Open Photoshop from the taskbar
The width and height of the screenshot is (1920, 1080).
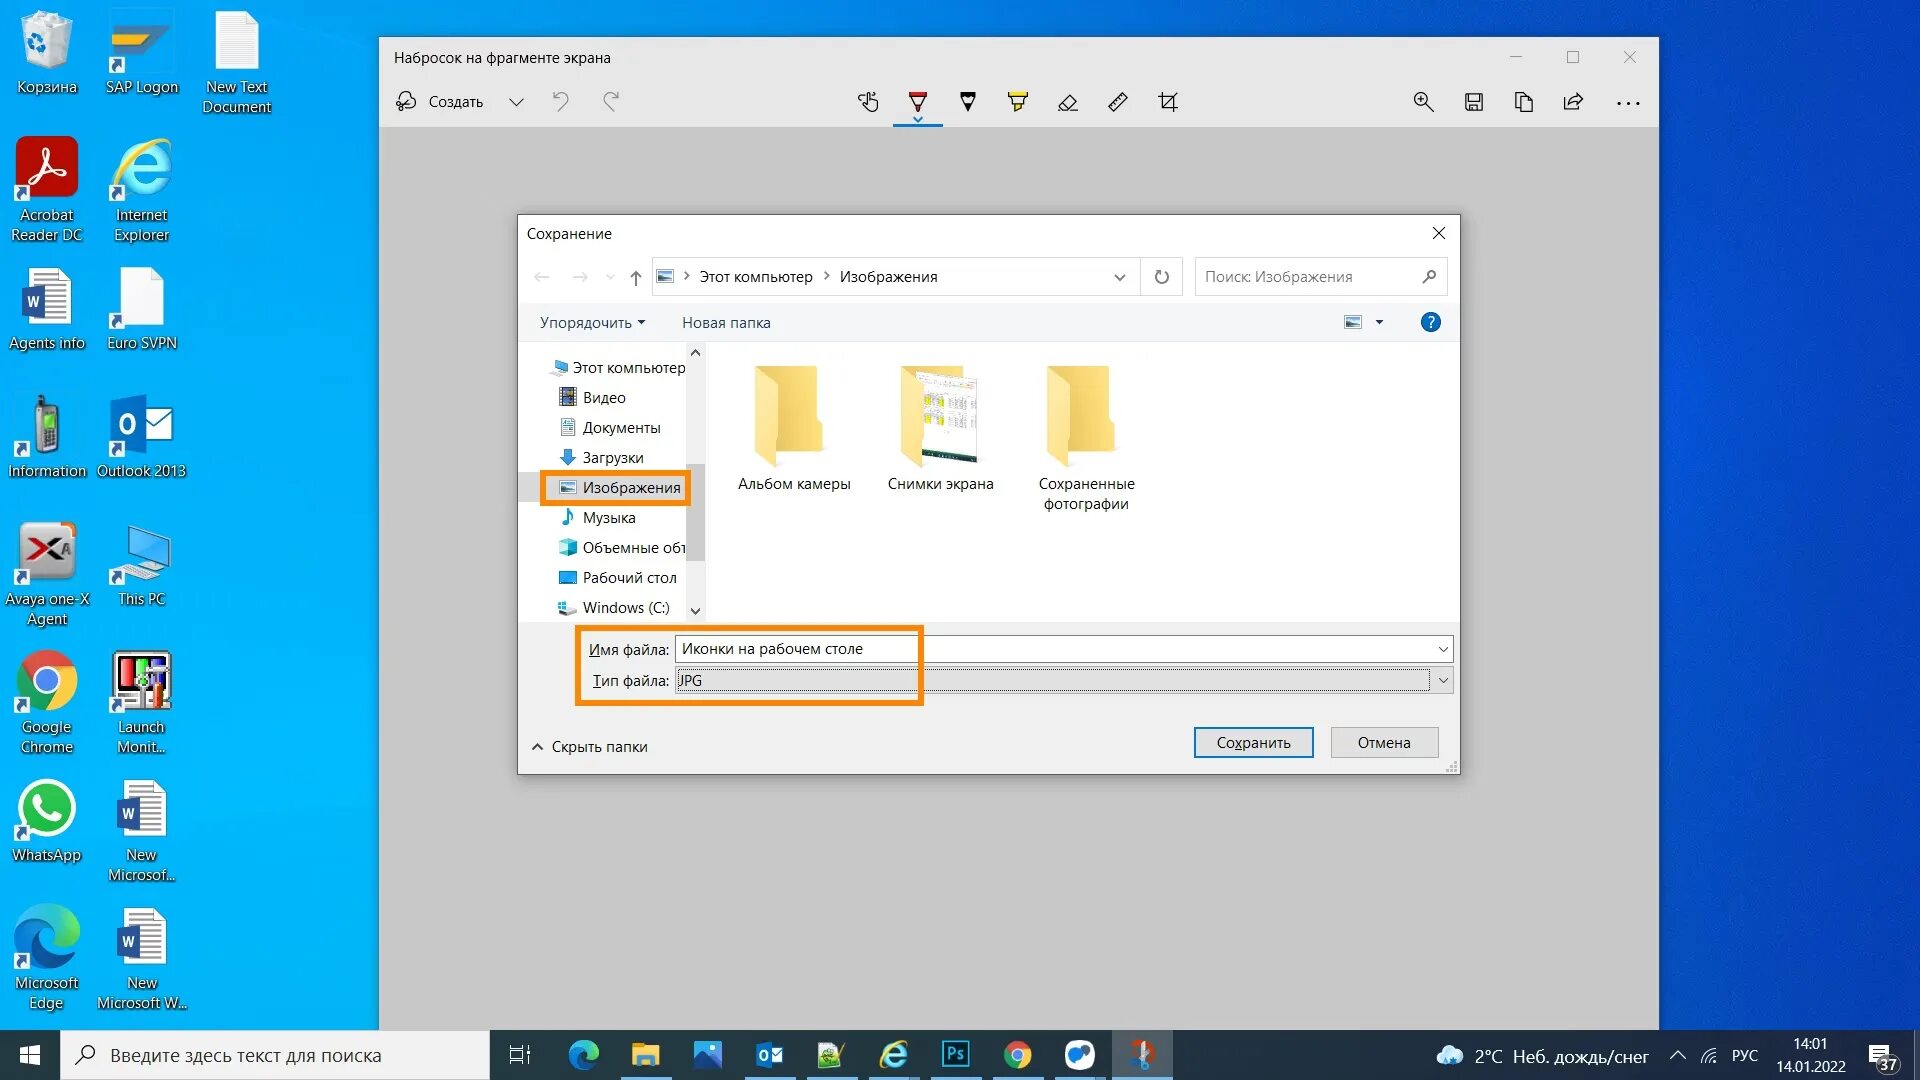tap(955, 1054)
